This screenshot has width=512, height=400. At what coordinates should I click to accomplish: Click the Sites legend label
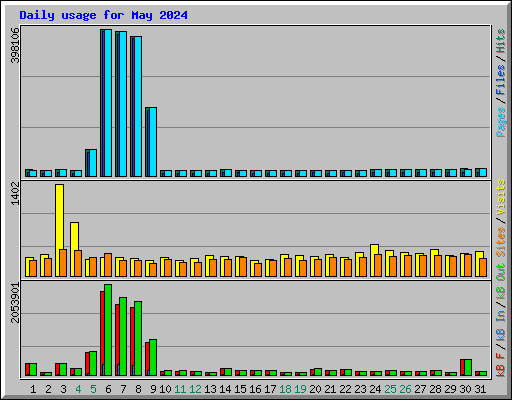coord(501,242)
